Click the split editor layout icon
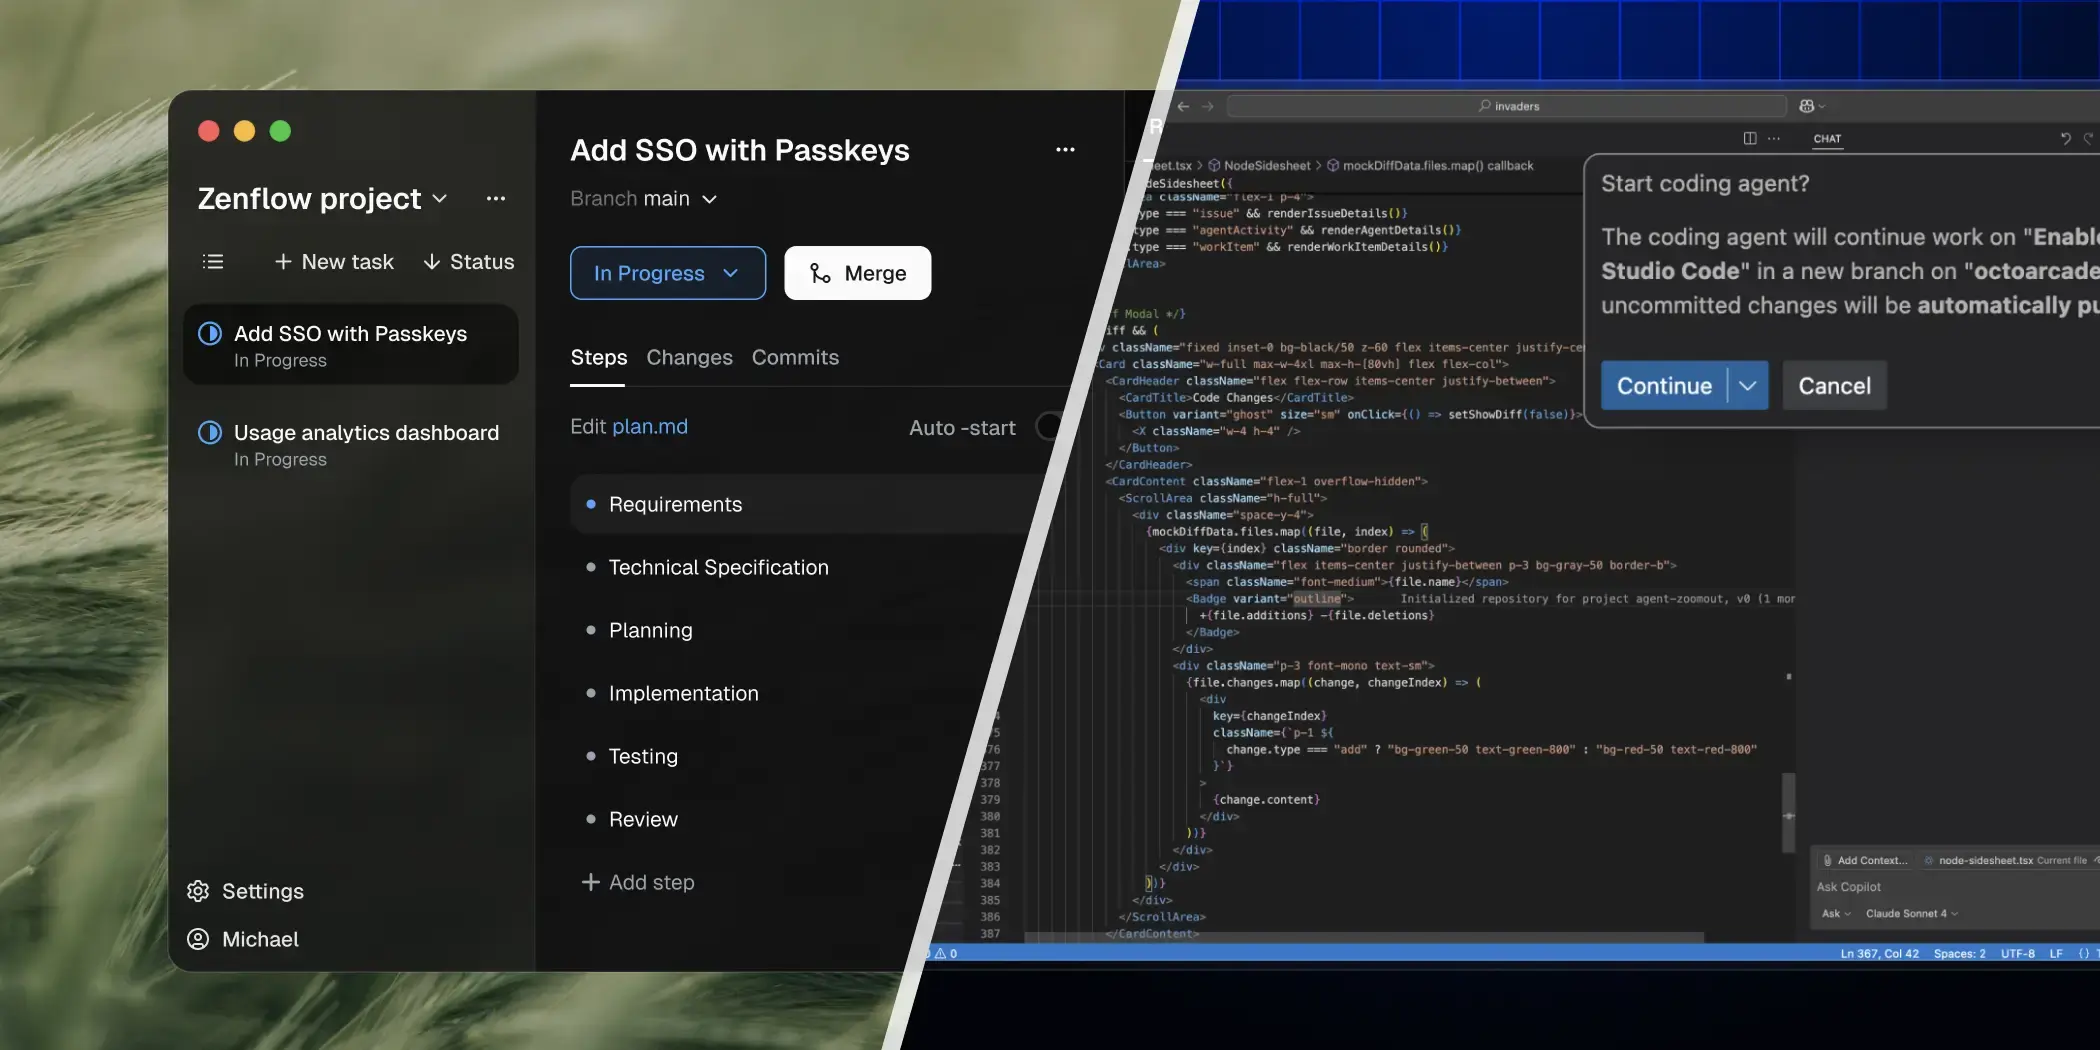This screenshot has width=2100, height=1050. tap(1749, 139)
